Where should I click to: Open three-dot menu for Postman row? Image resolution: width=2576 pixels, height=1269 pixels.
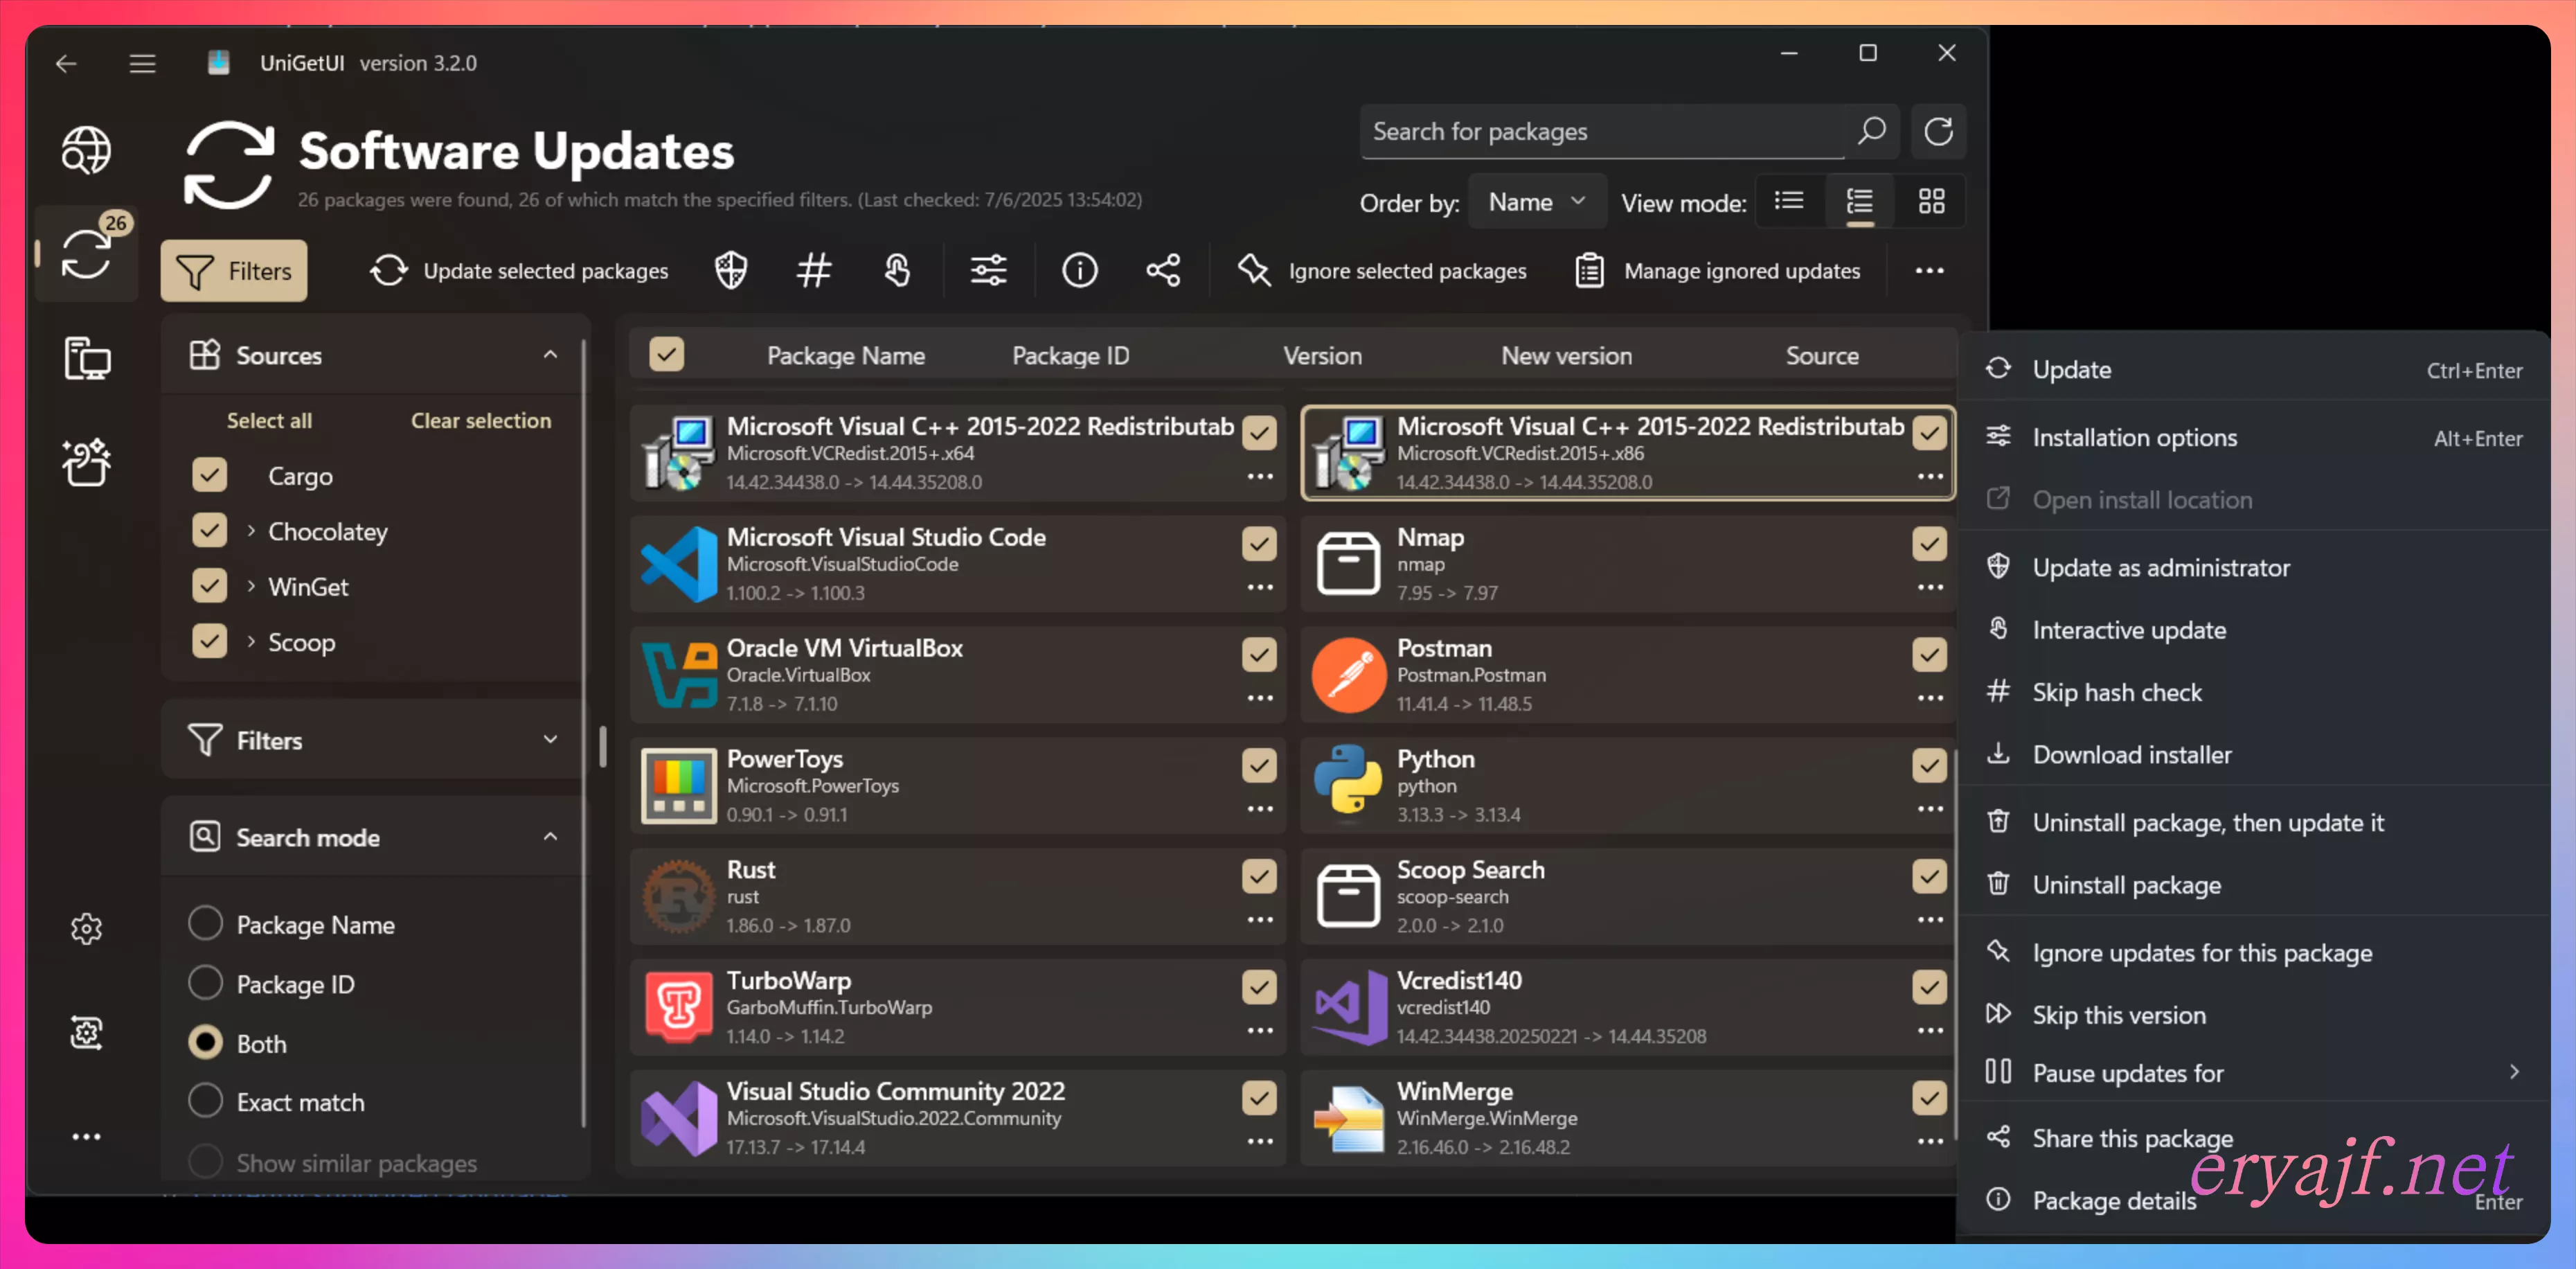coord(1930,697)
